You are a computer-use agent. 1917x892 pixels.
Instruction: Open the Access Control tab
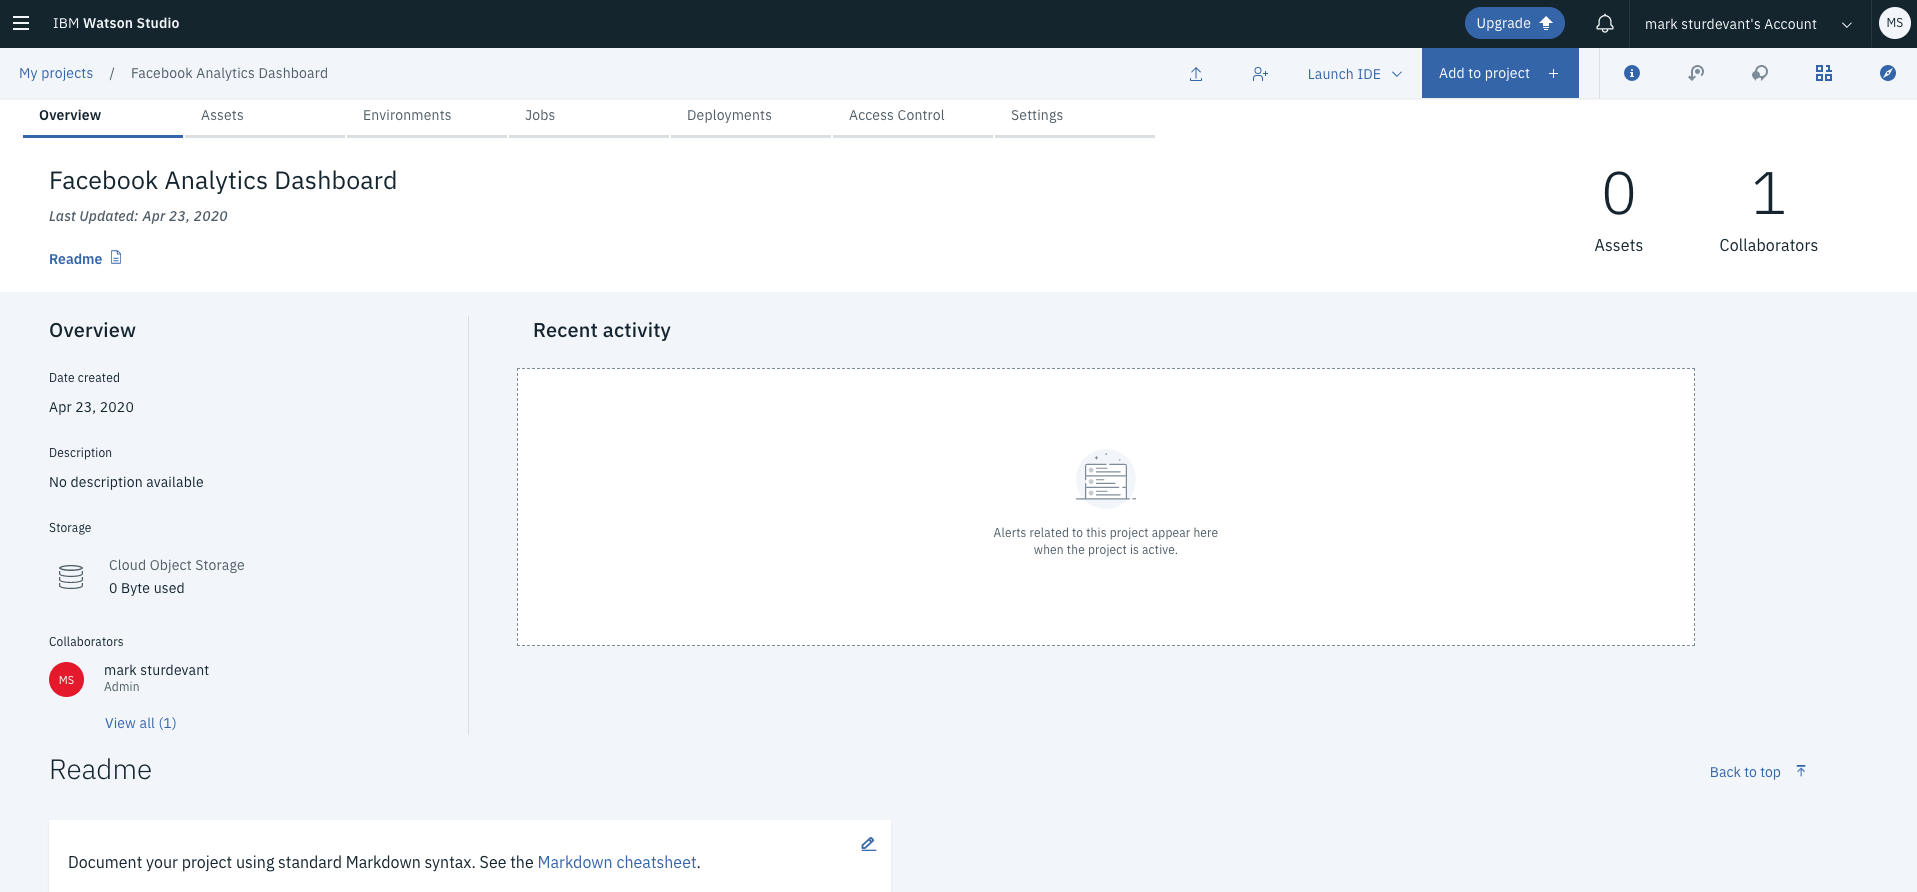click(913, 116)
